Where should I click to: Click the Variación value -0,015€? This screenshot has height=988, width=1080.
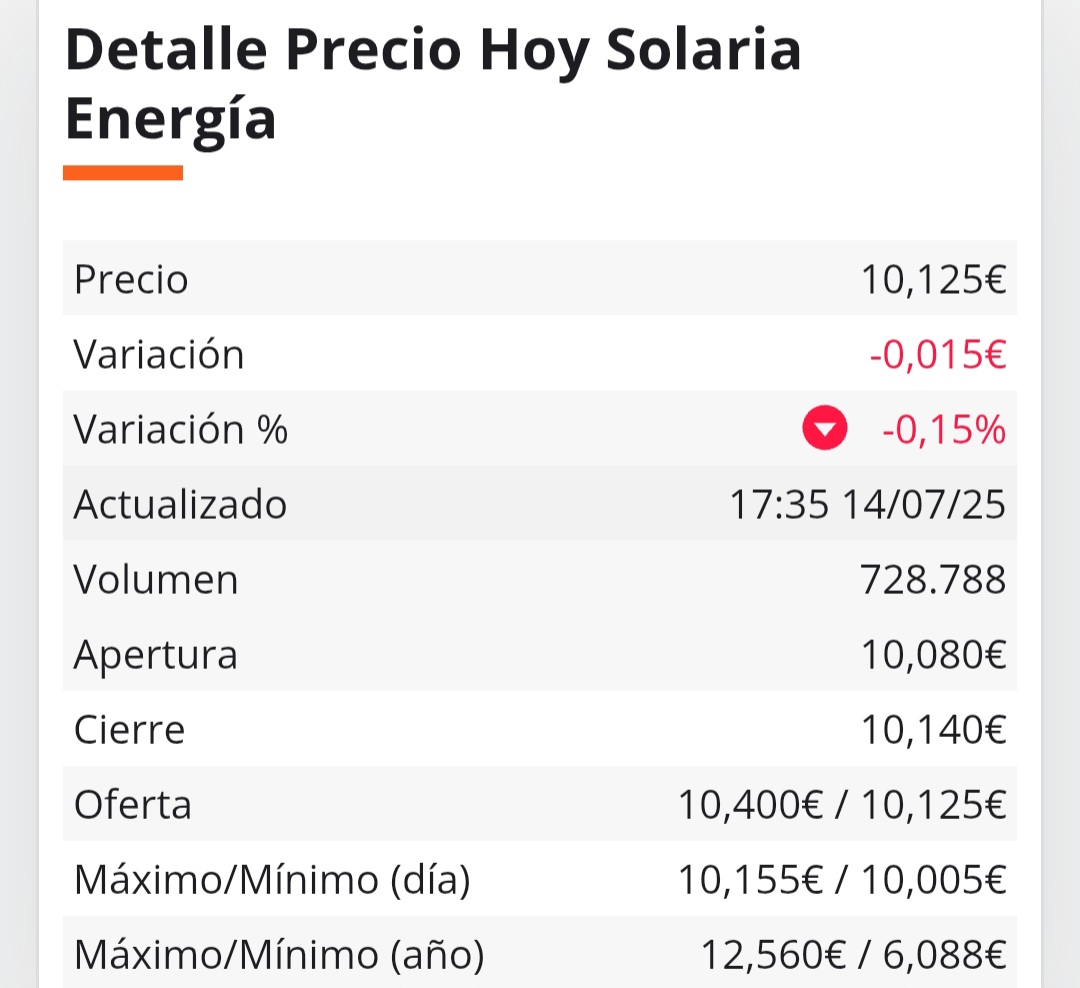pos(937,354)
